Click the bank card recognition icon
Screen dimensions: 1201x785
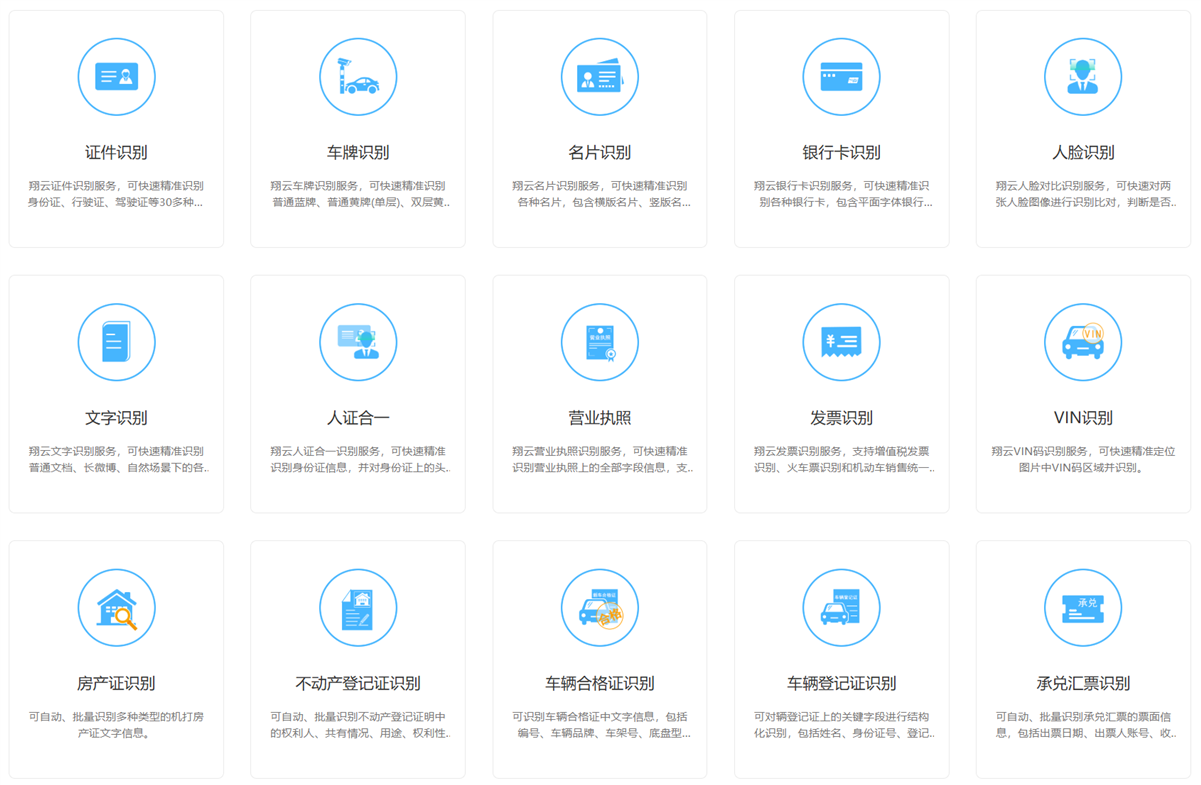pos(841,77)
